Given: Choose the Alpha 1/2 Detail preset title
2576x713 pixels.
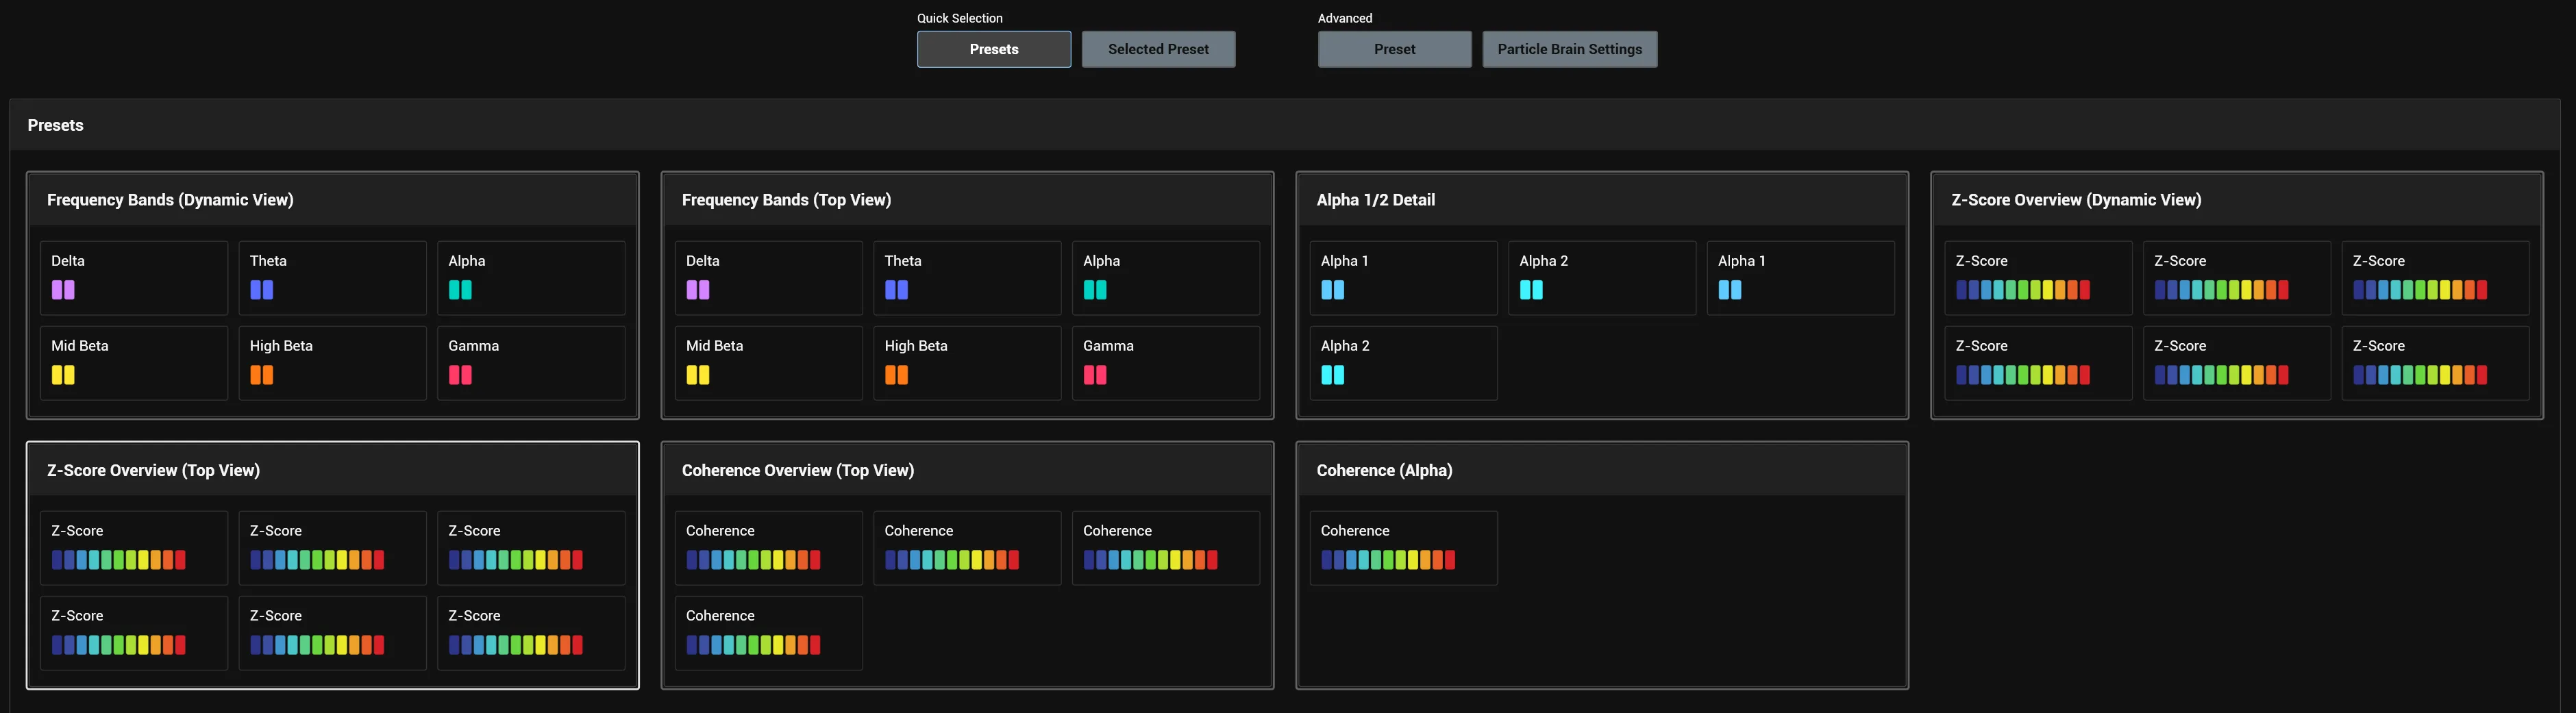Looking at the screenshot, I should coord(1375,200).
